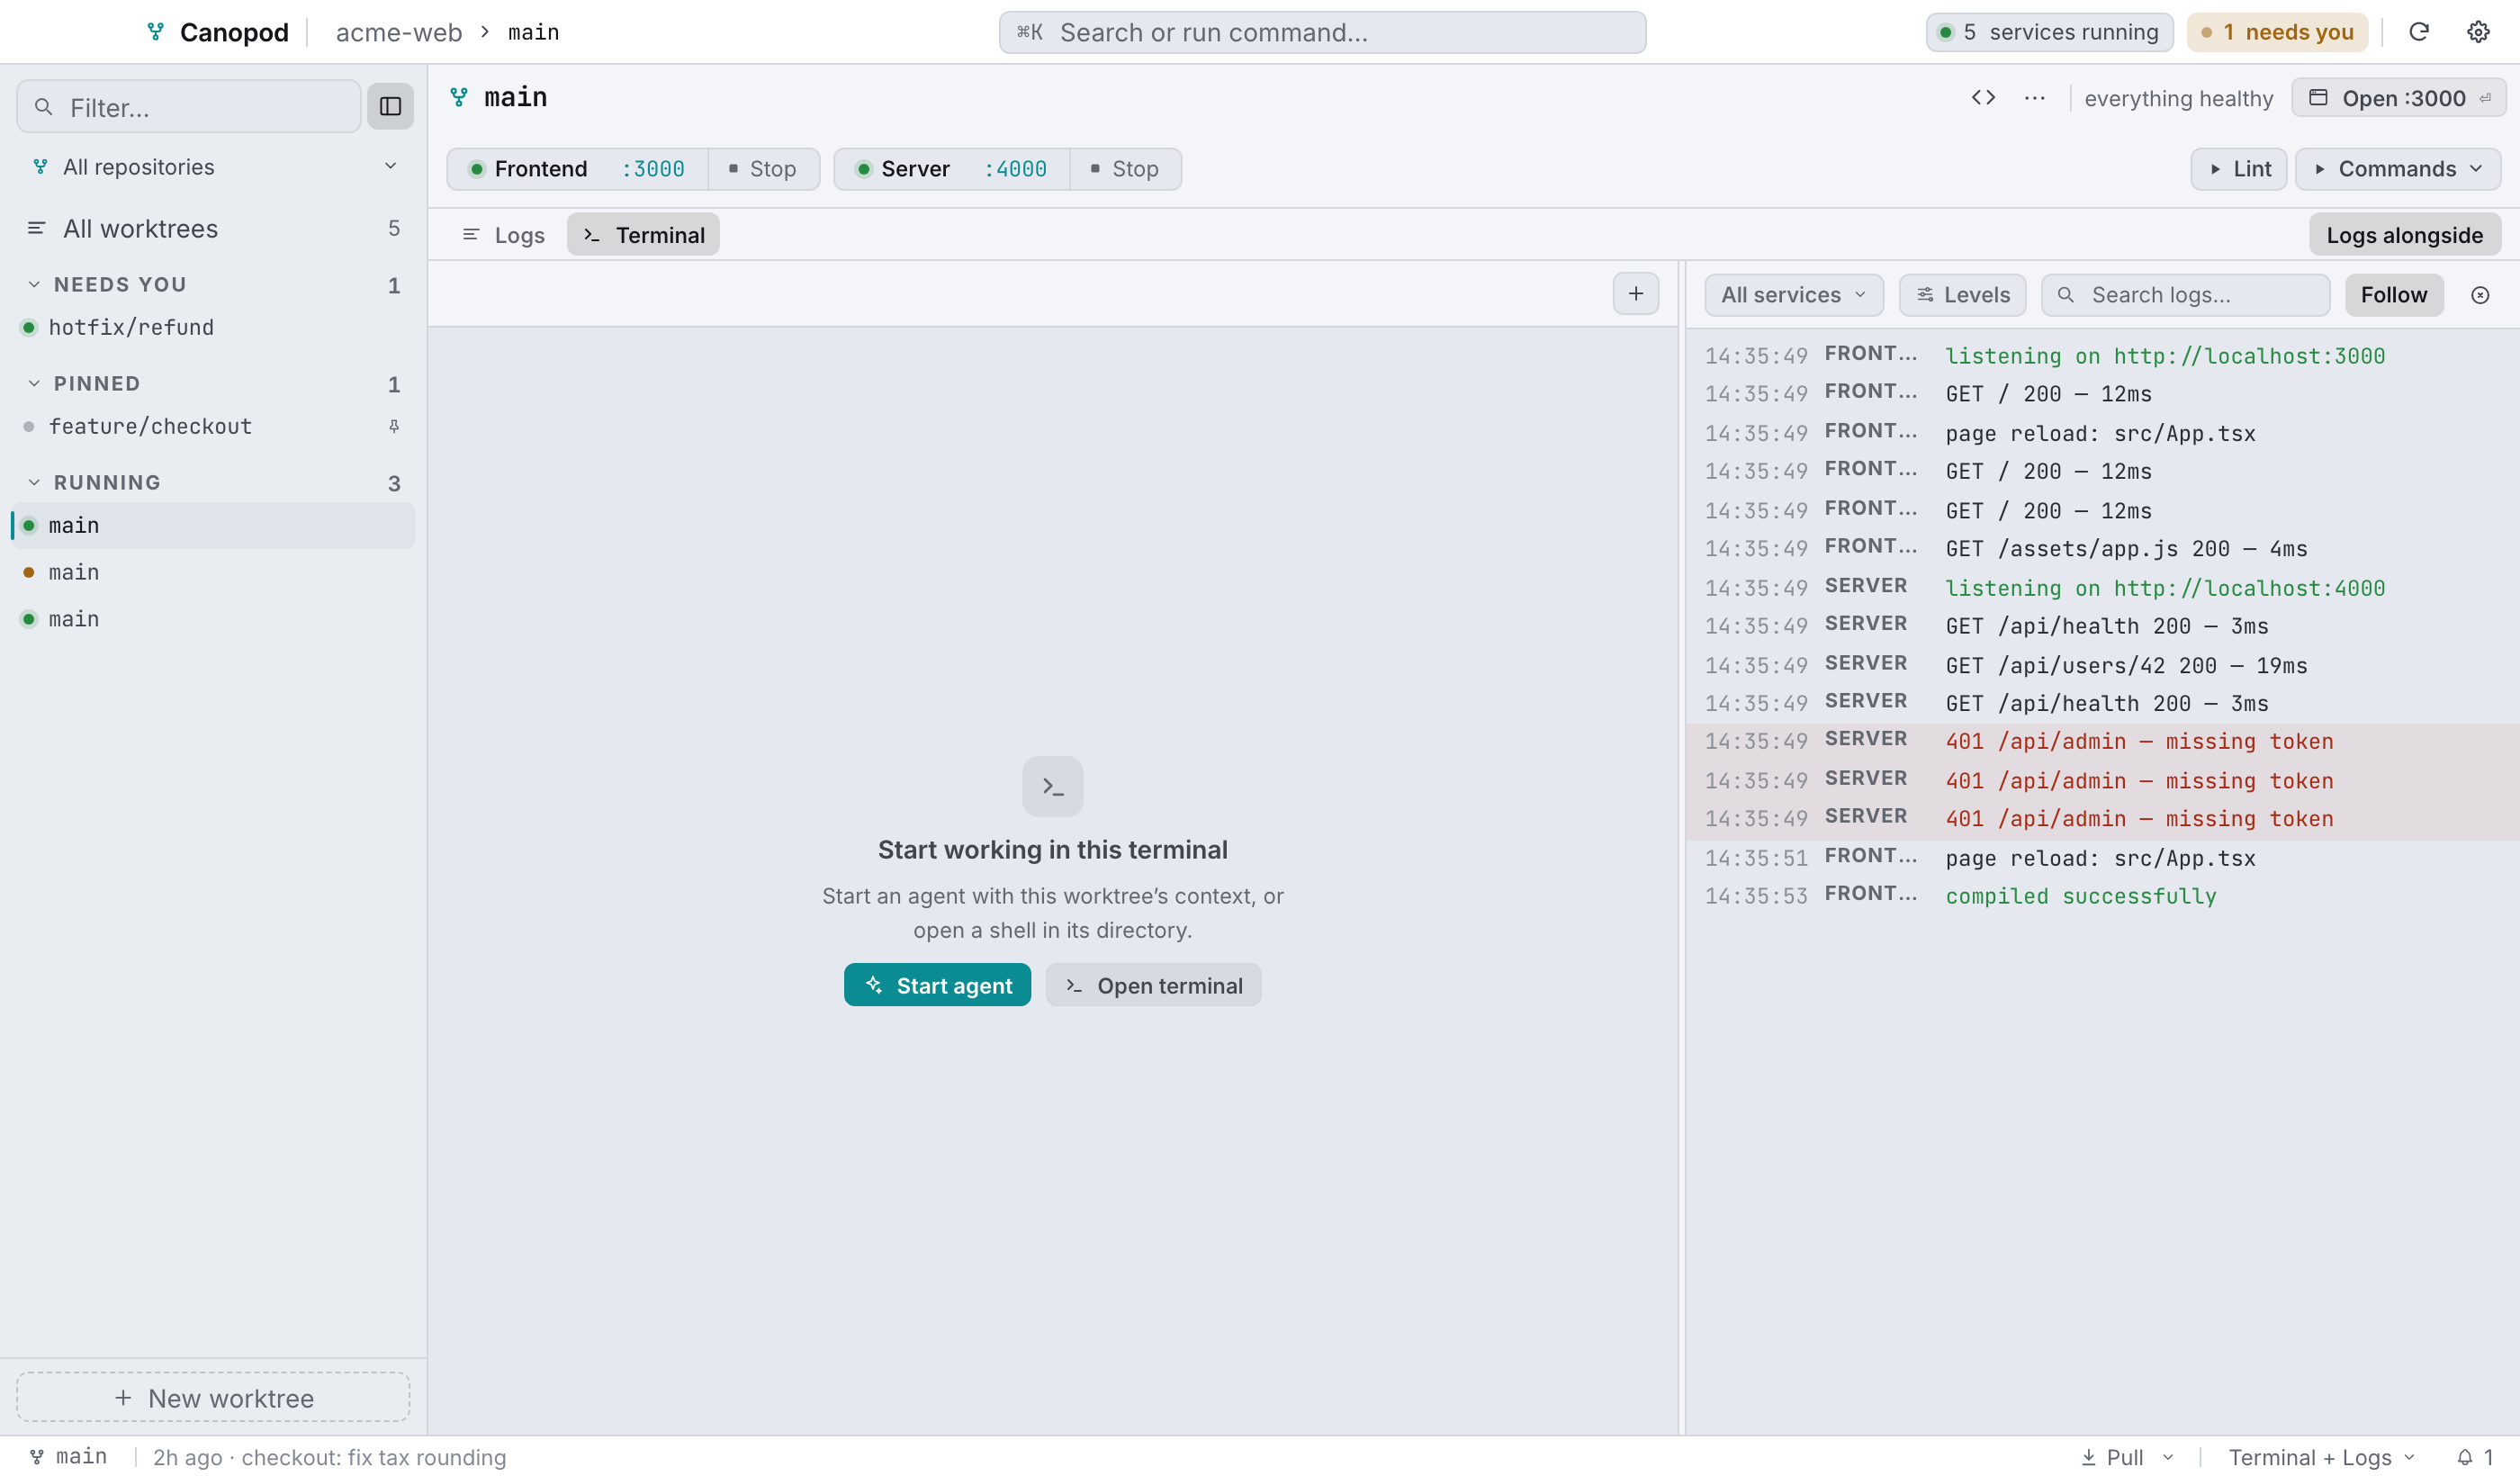Open the three-dot more options menu
2520x1476 pixels.
pos(2034,98)
